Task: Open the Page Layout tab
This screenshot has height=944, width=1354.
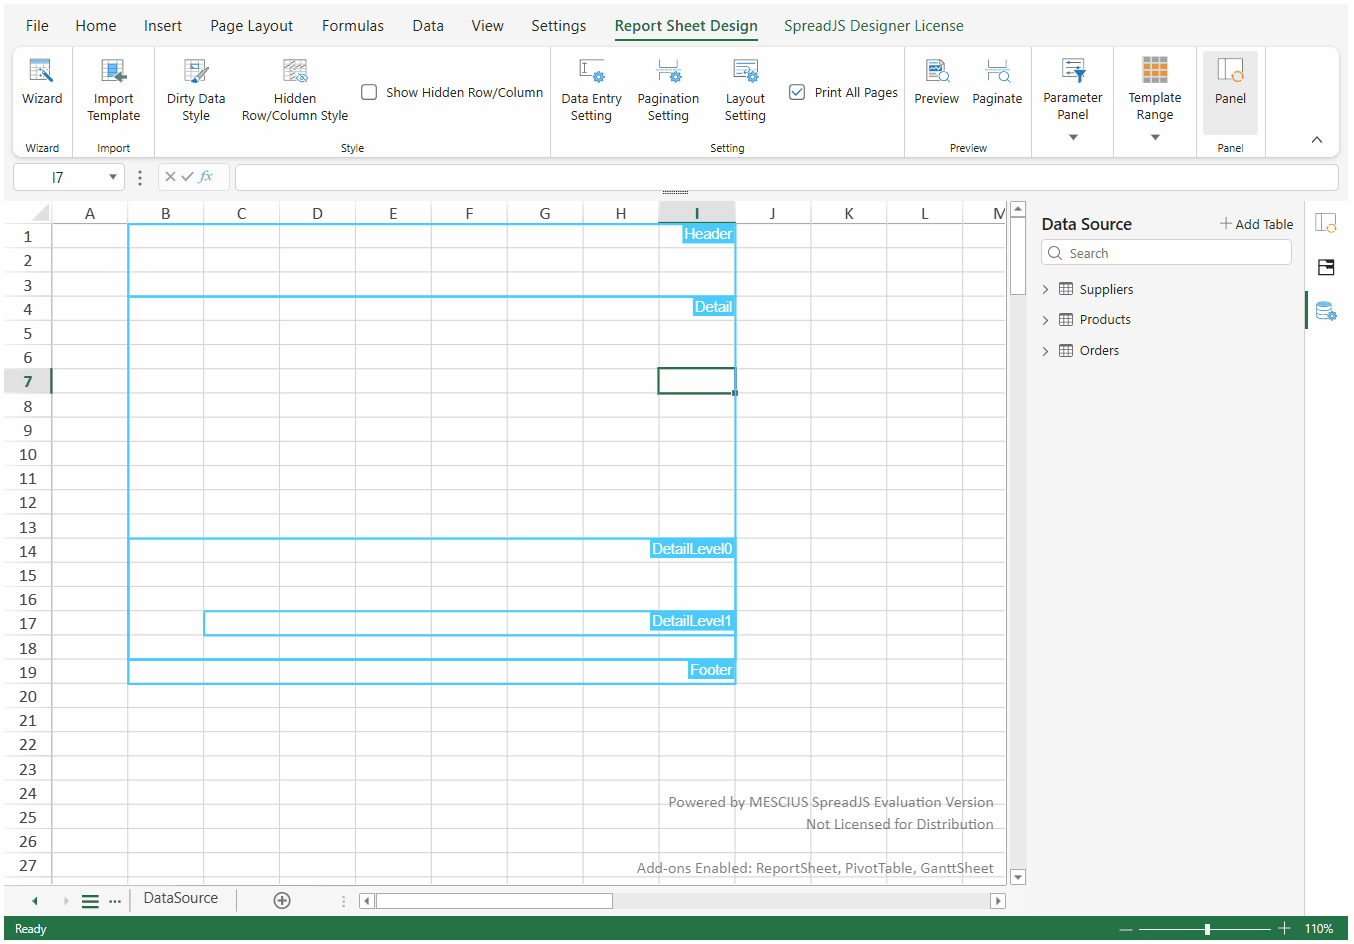Action: (251, 26)
